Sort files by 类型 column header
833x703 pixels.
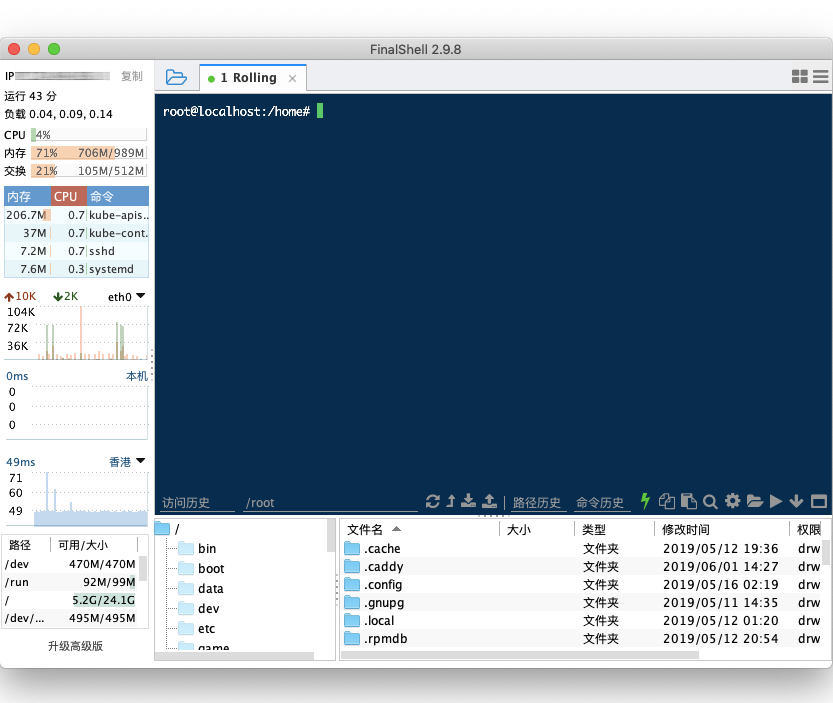coord(615,530)
